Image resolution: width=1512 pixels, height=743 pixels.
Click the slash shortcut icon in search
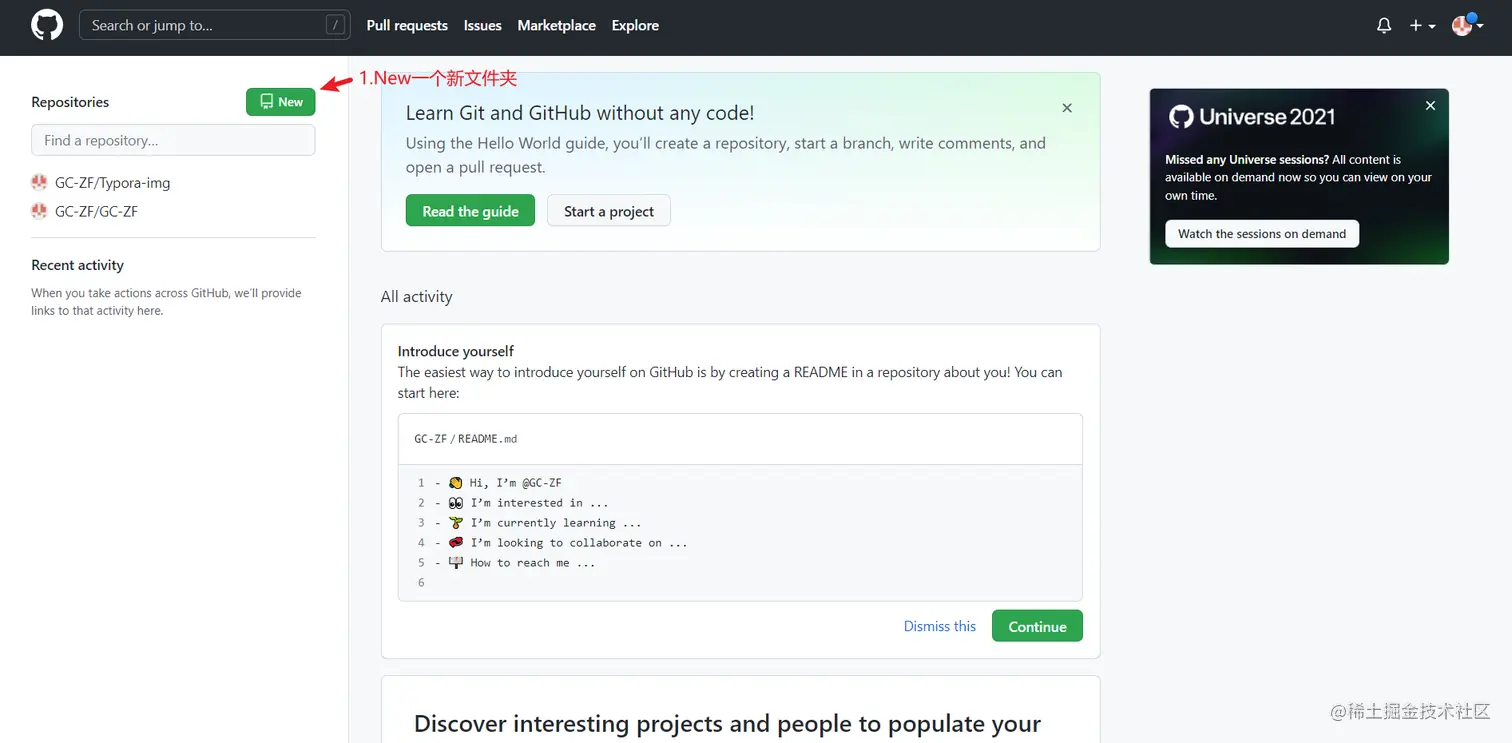click(x=336, y=25)
